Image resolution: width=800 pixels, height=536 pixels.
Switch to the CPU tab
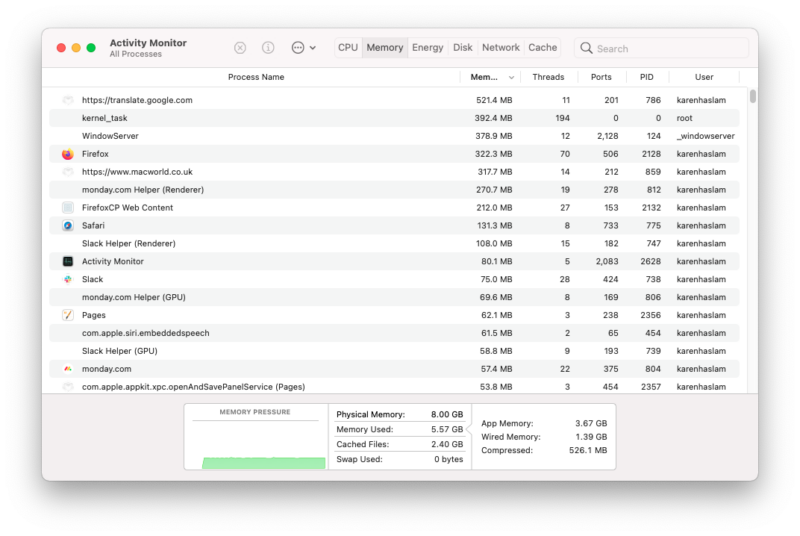347,48
